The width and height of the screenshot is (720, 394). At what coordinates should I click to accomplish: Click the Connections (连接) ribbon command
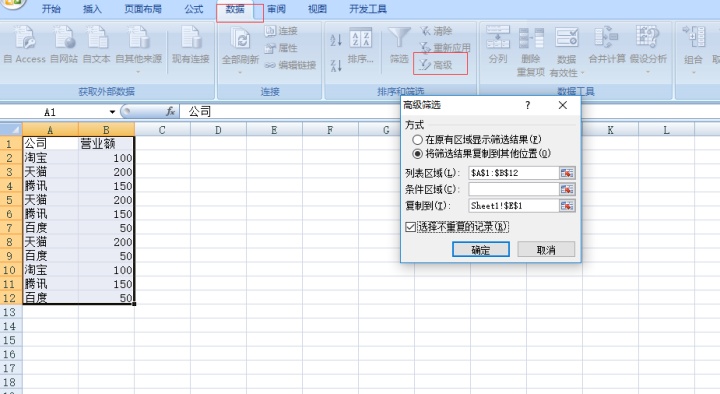pos(281,31)
